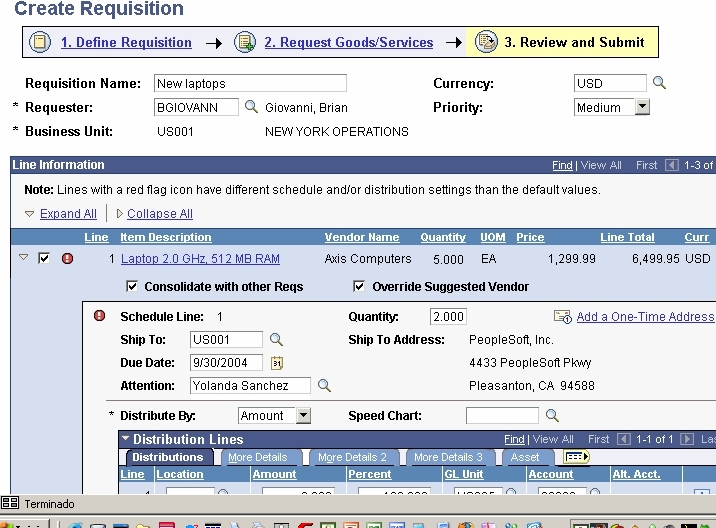Go to step 2. Request Goods/Services
This screenshot has width=716, height=528.
(348, 42)
